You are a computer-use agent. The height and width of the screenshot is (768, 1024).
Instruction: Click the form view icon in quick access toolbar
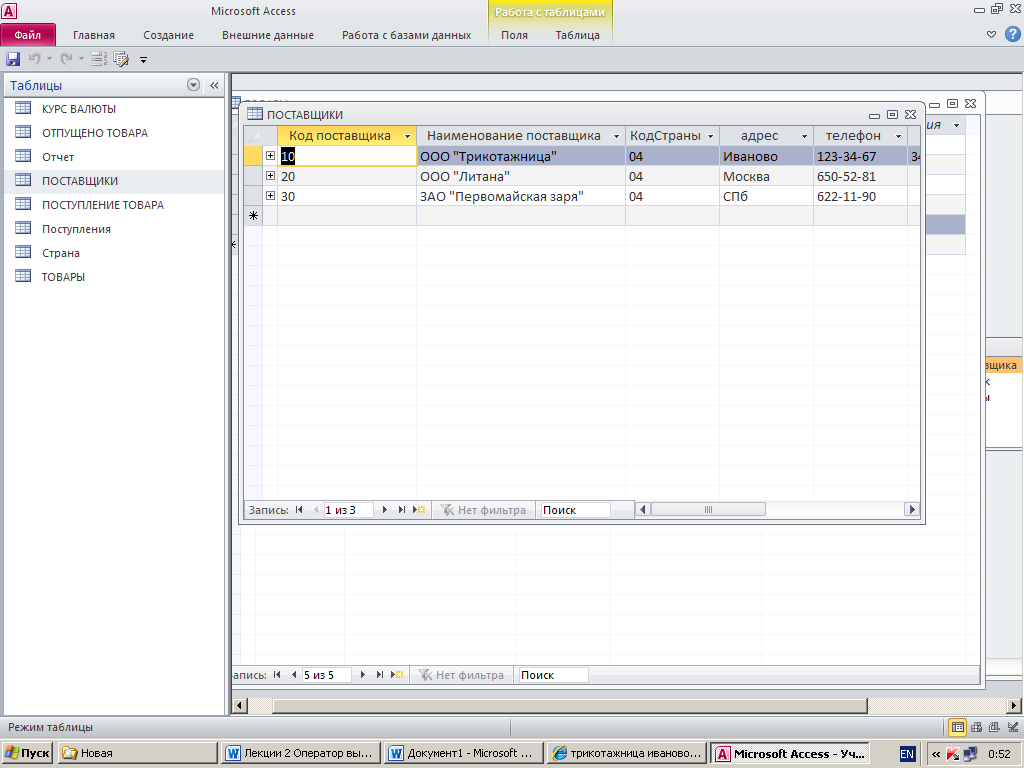pyautogui.click(x=99, y=59)
